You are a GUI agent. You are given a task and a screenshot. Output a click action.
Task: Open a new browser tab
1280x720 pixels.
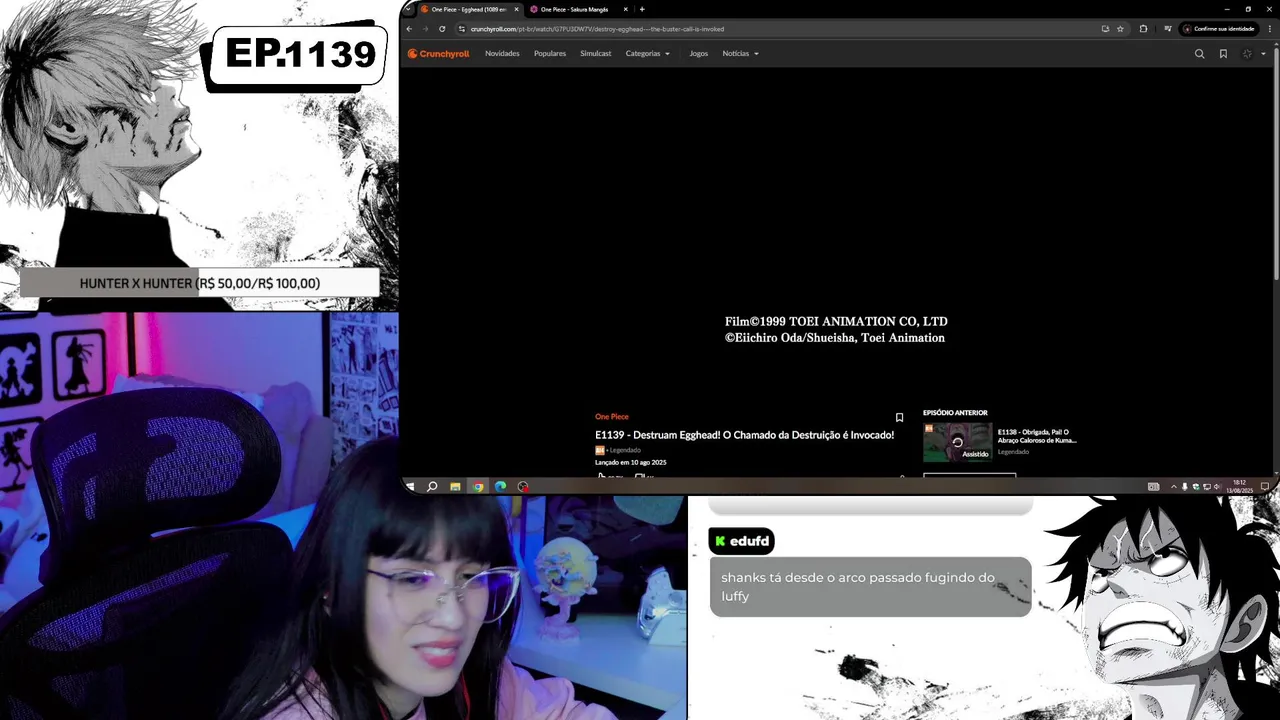642,9
